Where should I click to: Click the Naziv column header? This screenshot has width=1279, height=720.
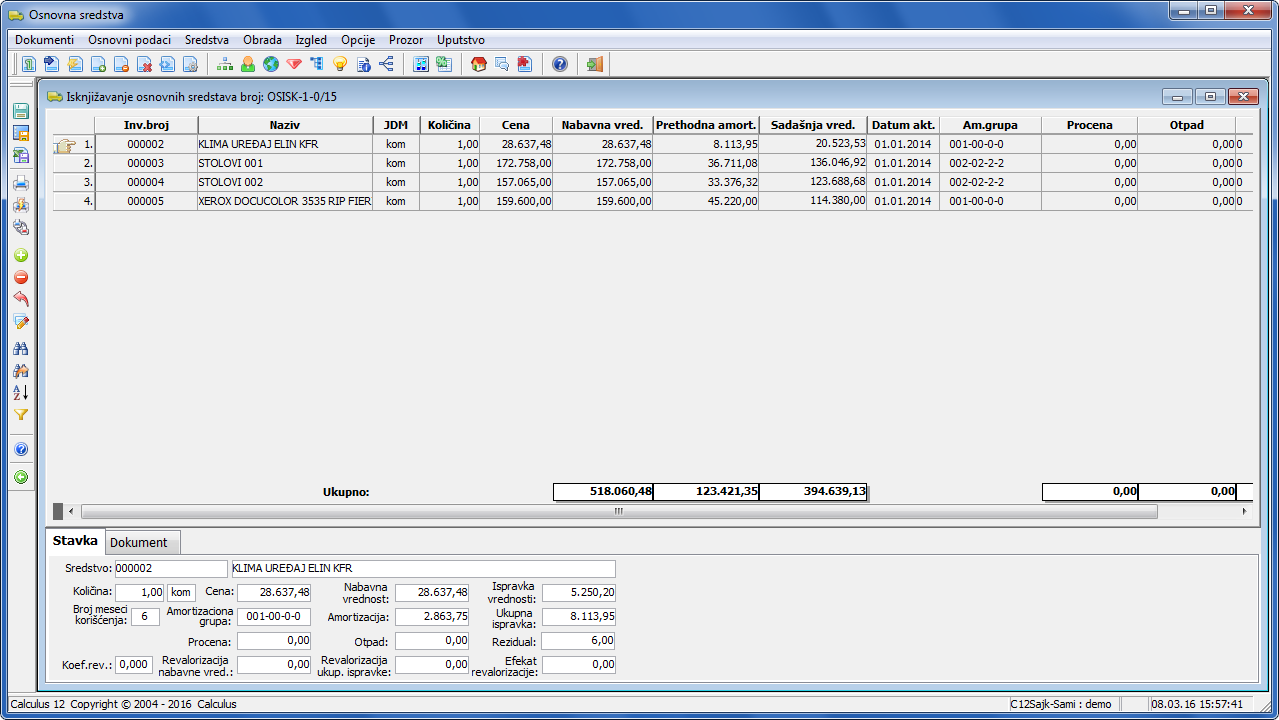click(x=285, y=125)
